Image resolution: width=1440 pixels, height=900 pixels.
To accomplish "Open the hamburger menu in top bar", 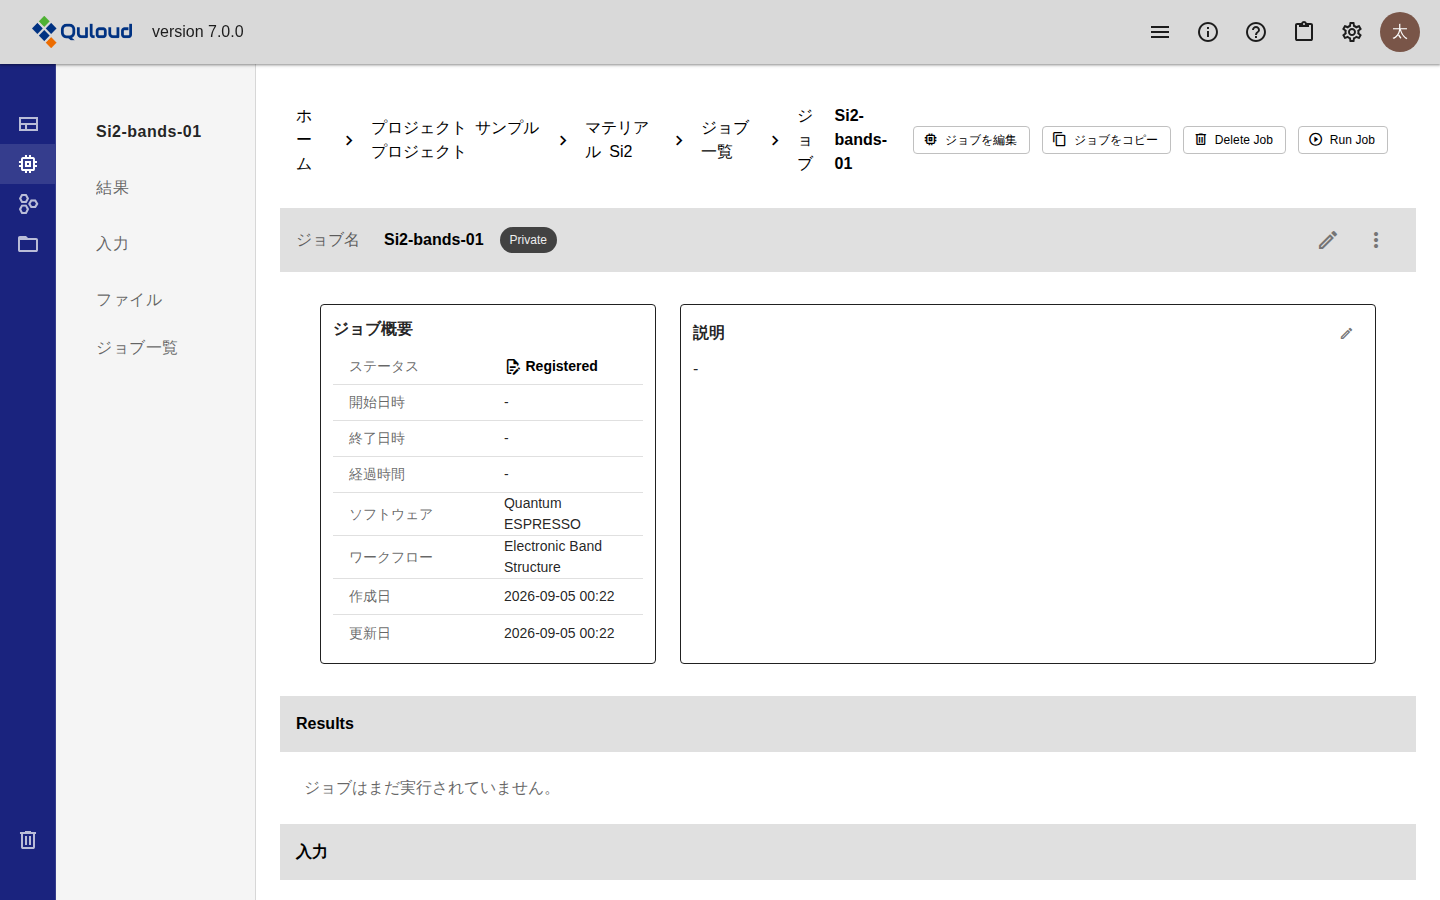I will 1160,32.
